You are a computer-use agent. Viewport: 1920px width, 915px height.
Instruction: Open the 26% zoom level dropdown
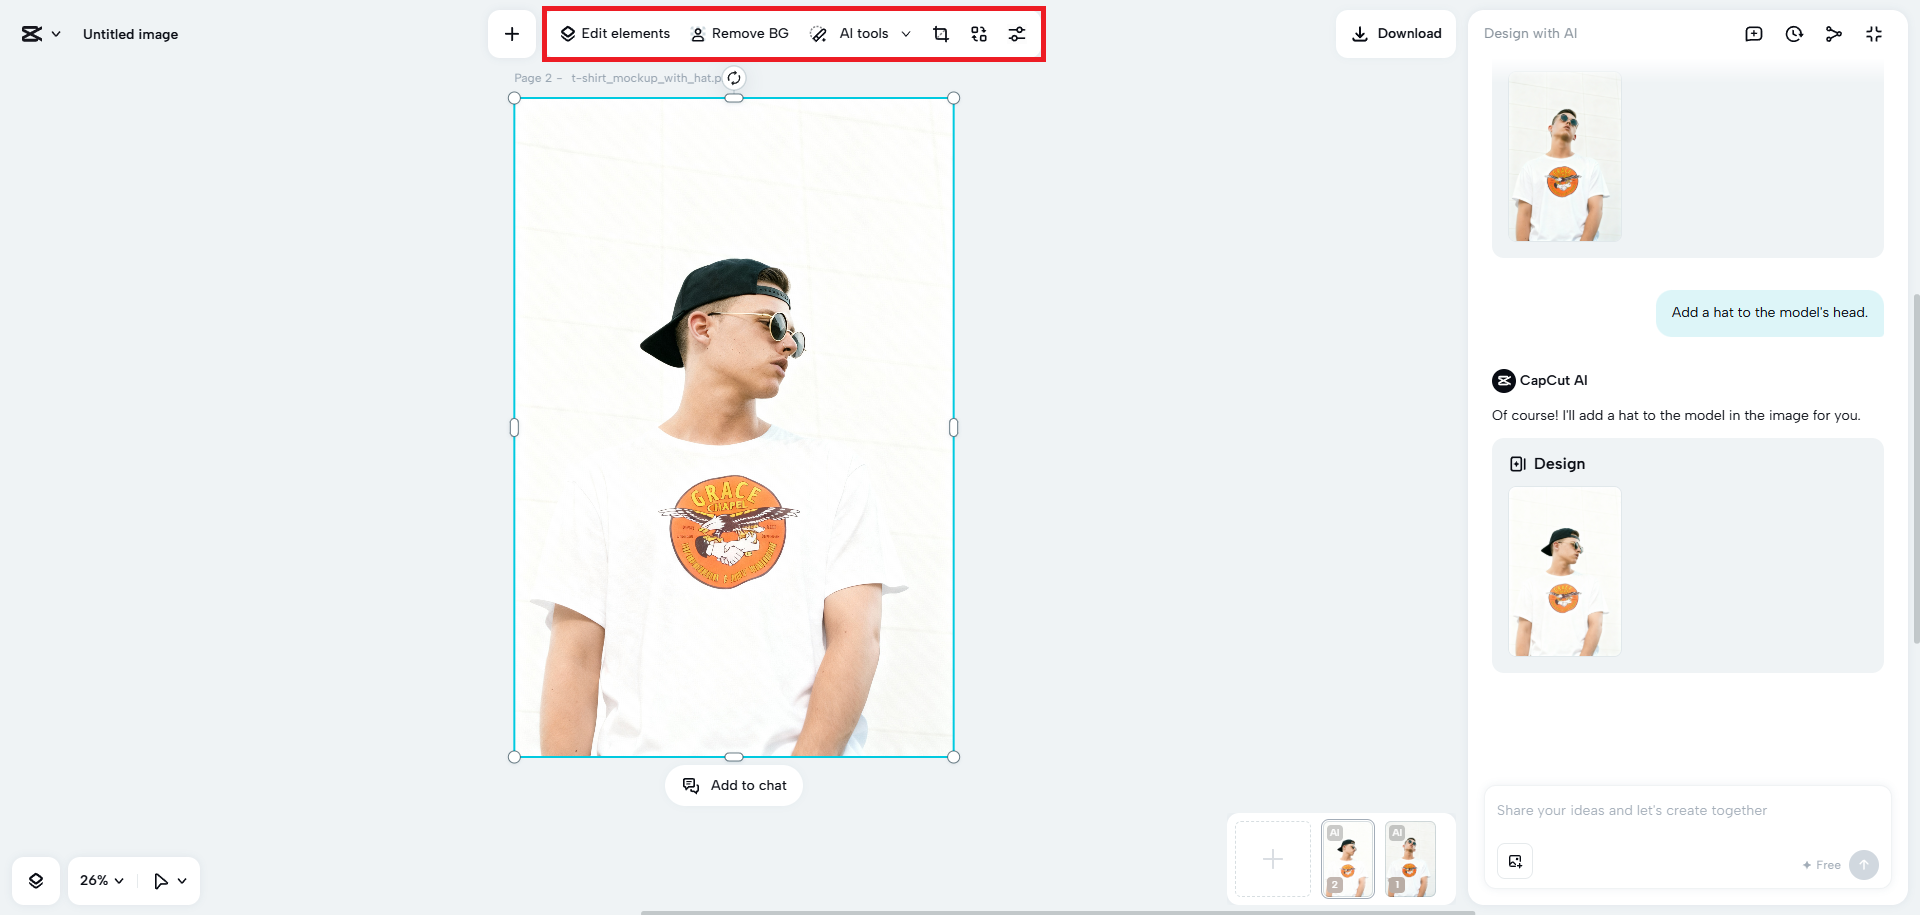[100, 880]
